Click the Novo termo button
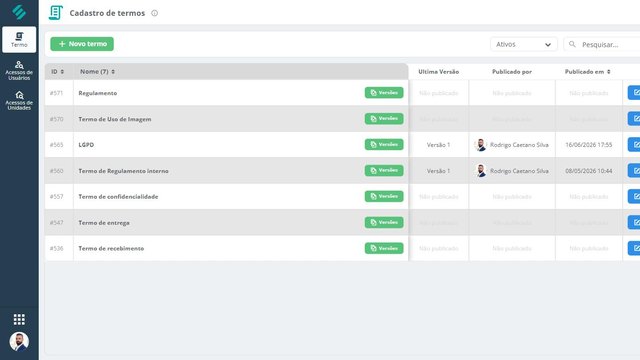The width and height of the screenshot is (640, 360). pyautogui.click(x=82, y=44)
